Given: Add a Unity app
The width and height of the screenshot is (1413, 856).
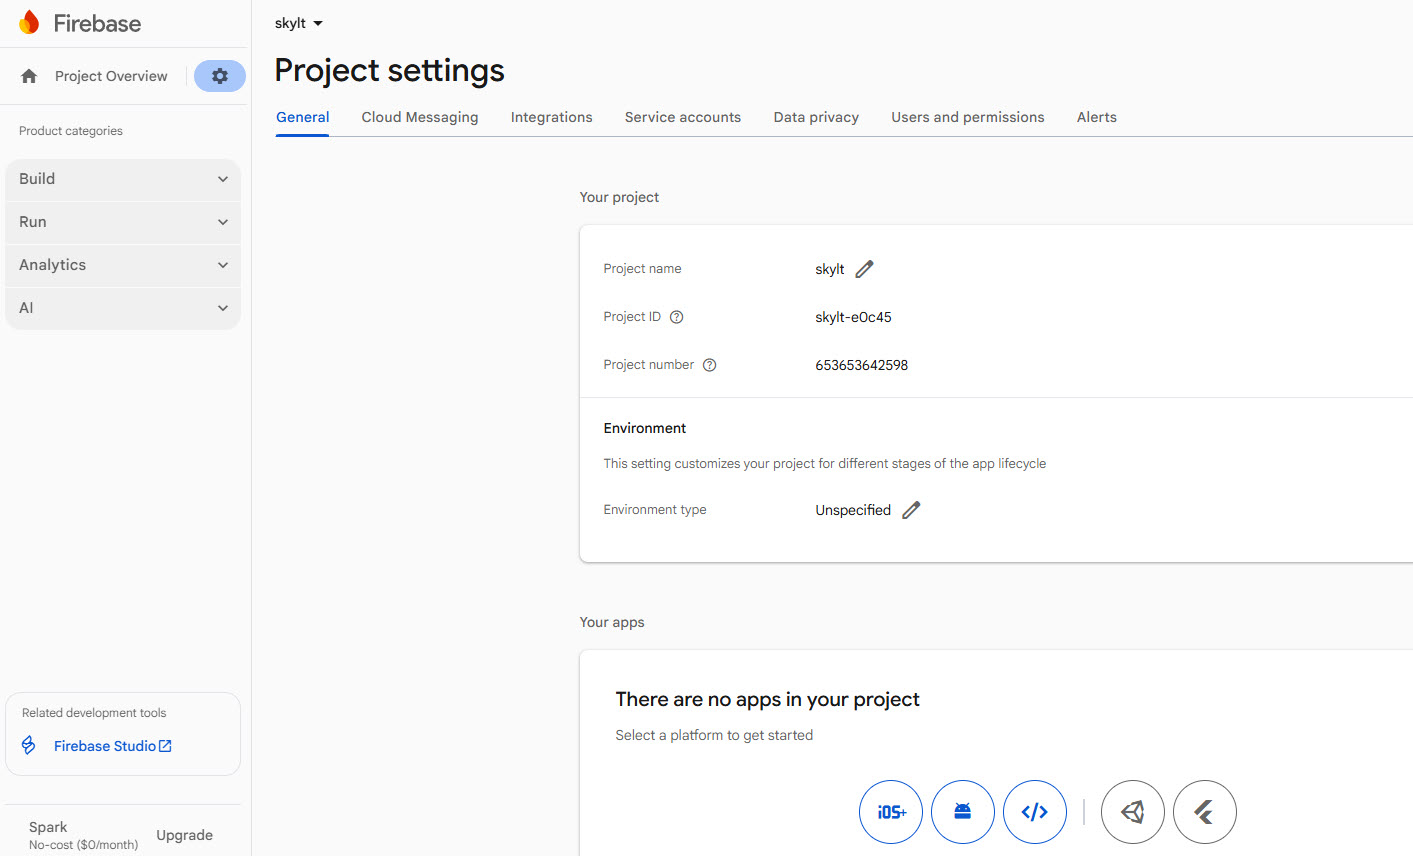Looking at the screenshot, I should pos(1133,812).
